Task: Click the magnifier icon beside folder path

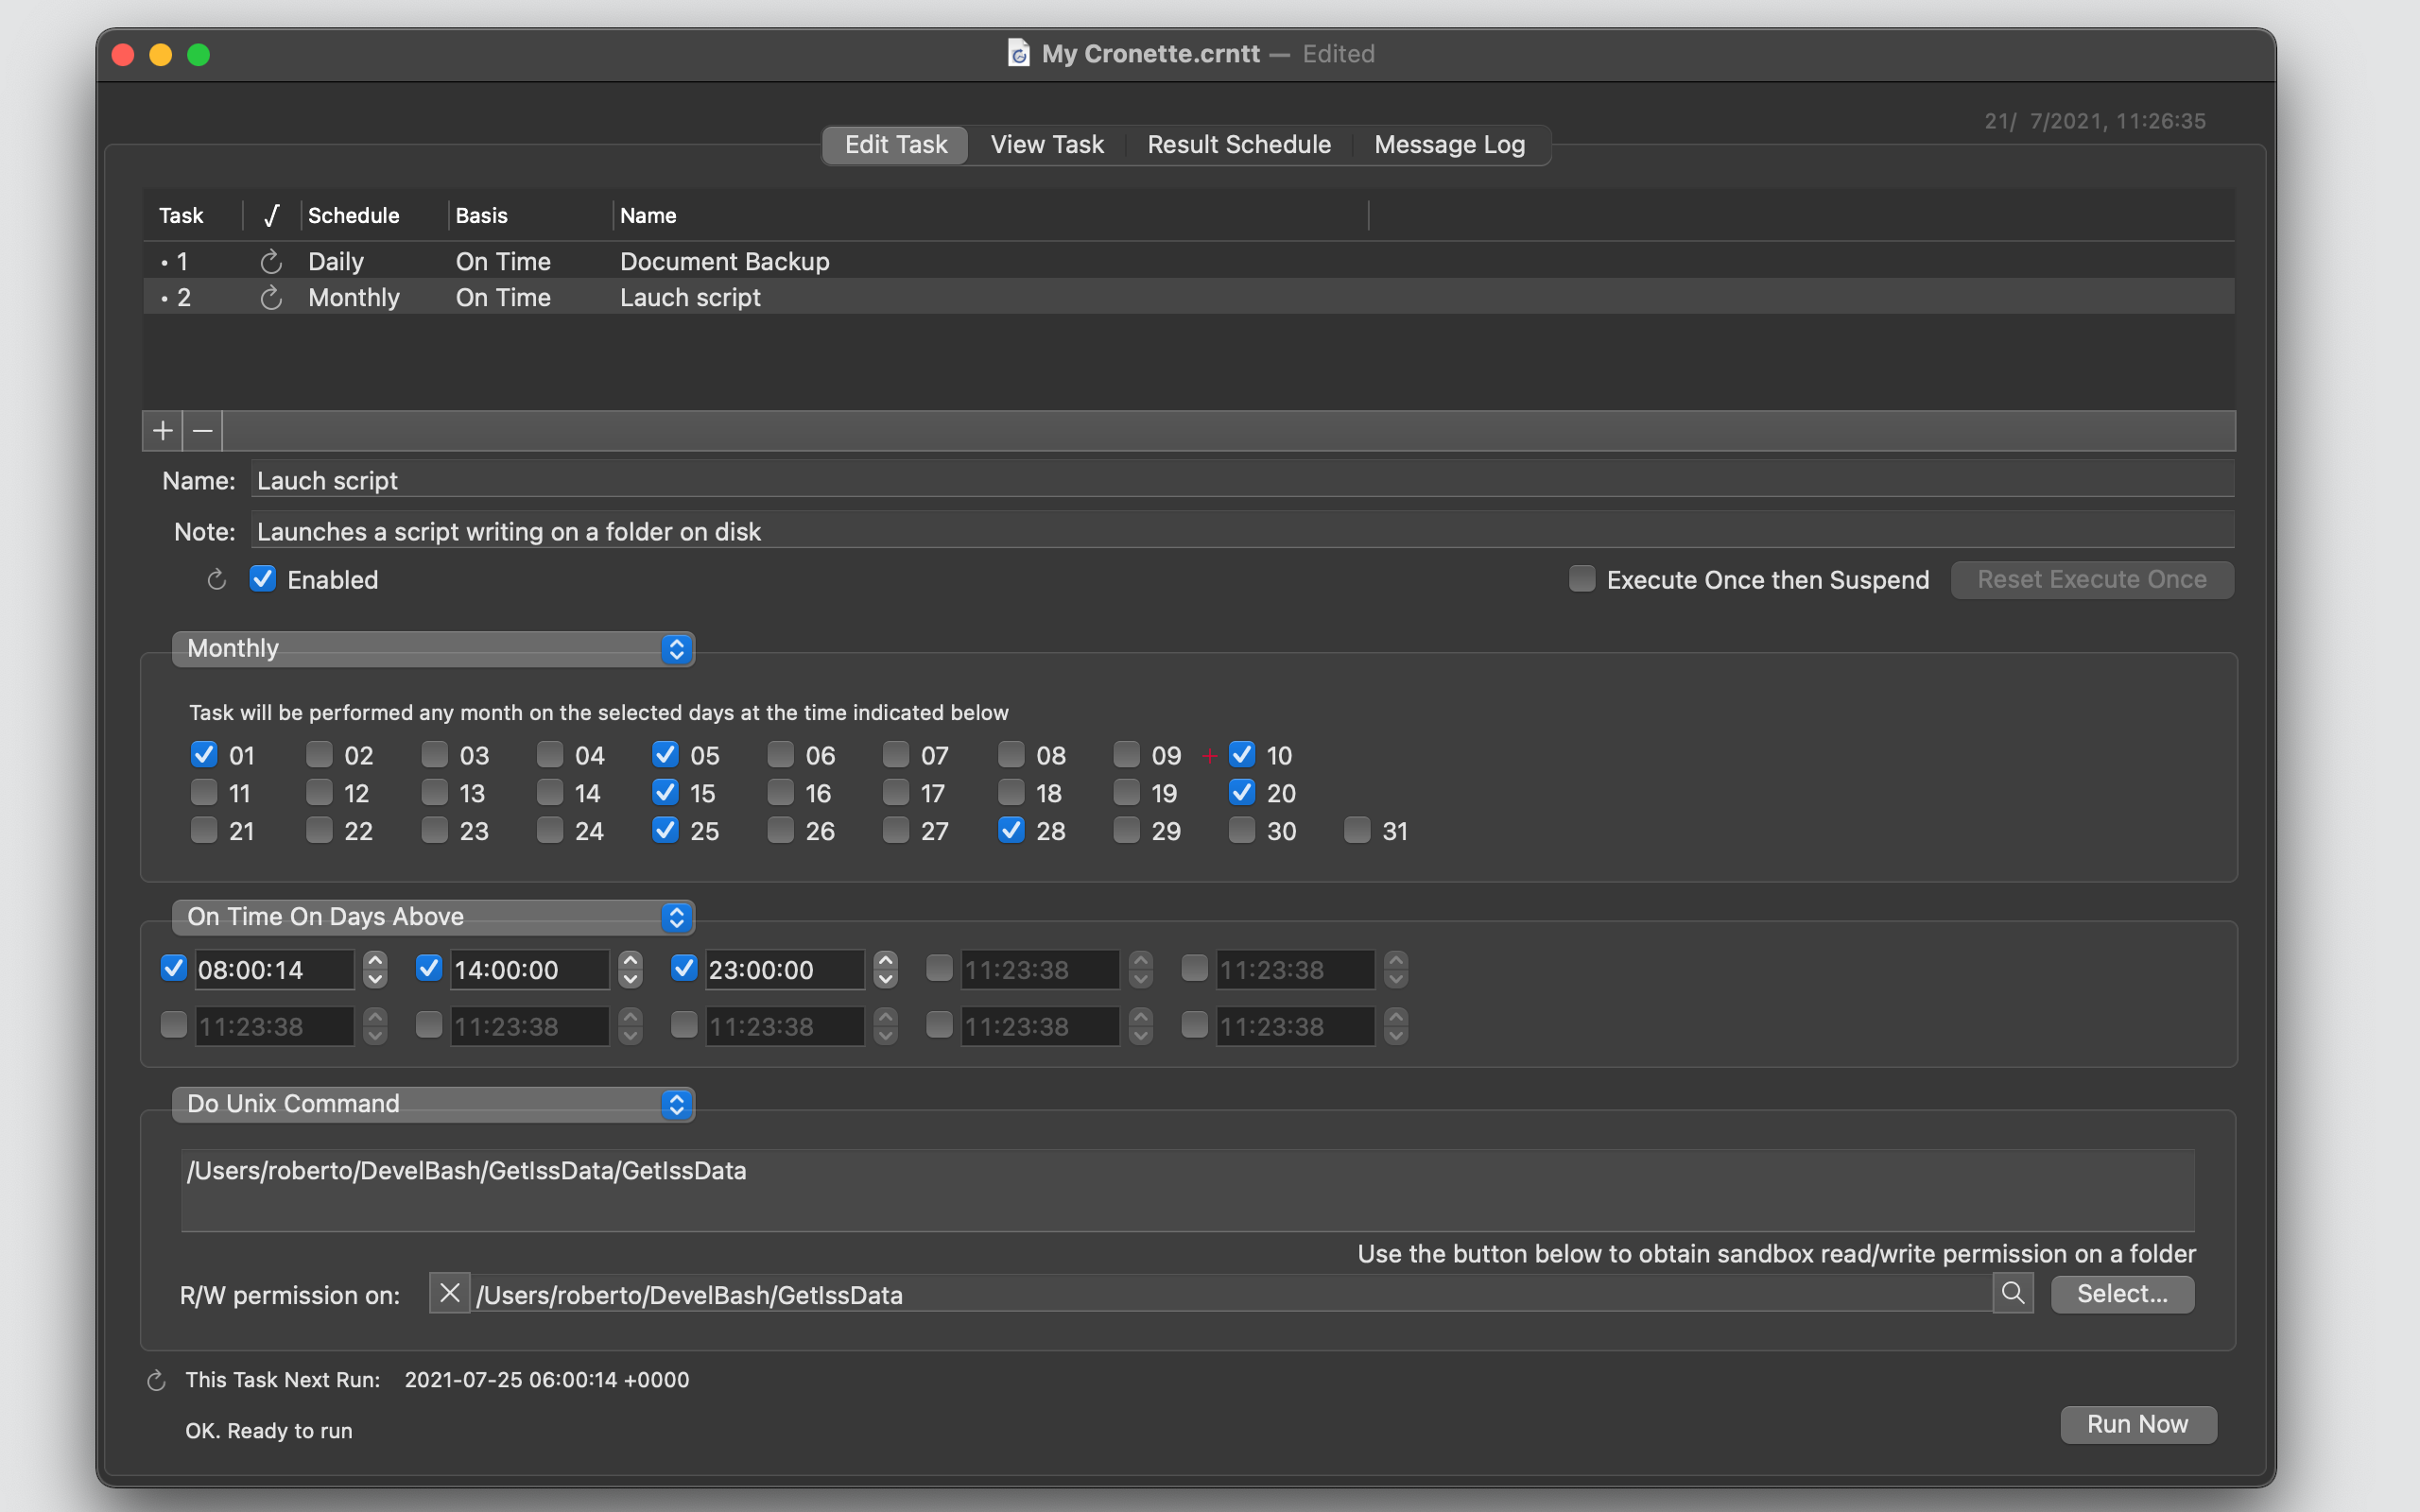Action: point(2012,1293)
